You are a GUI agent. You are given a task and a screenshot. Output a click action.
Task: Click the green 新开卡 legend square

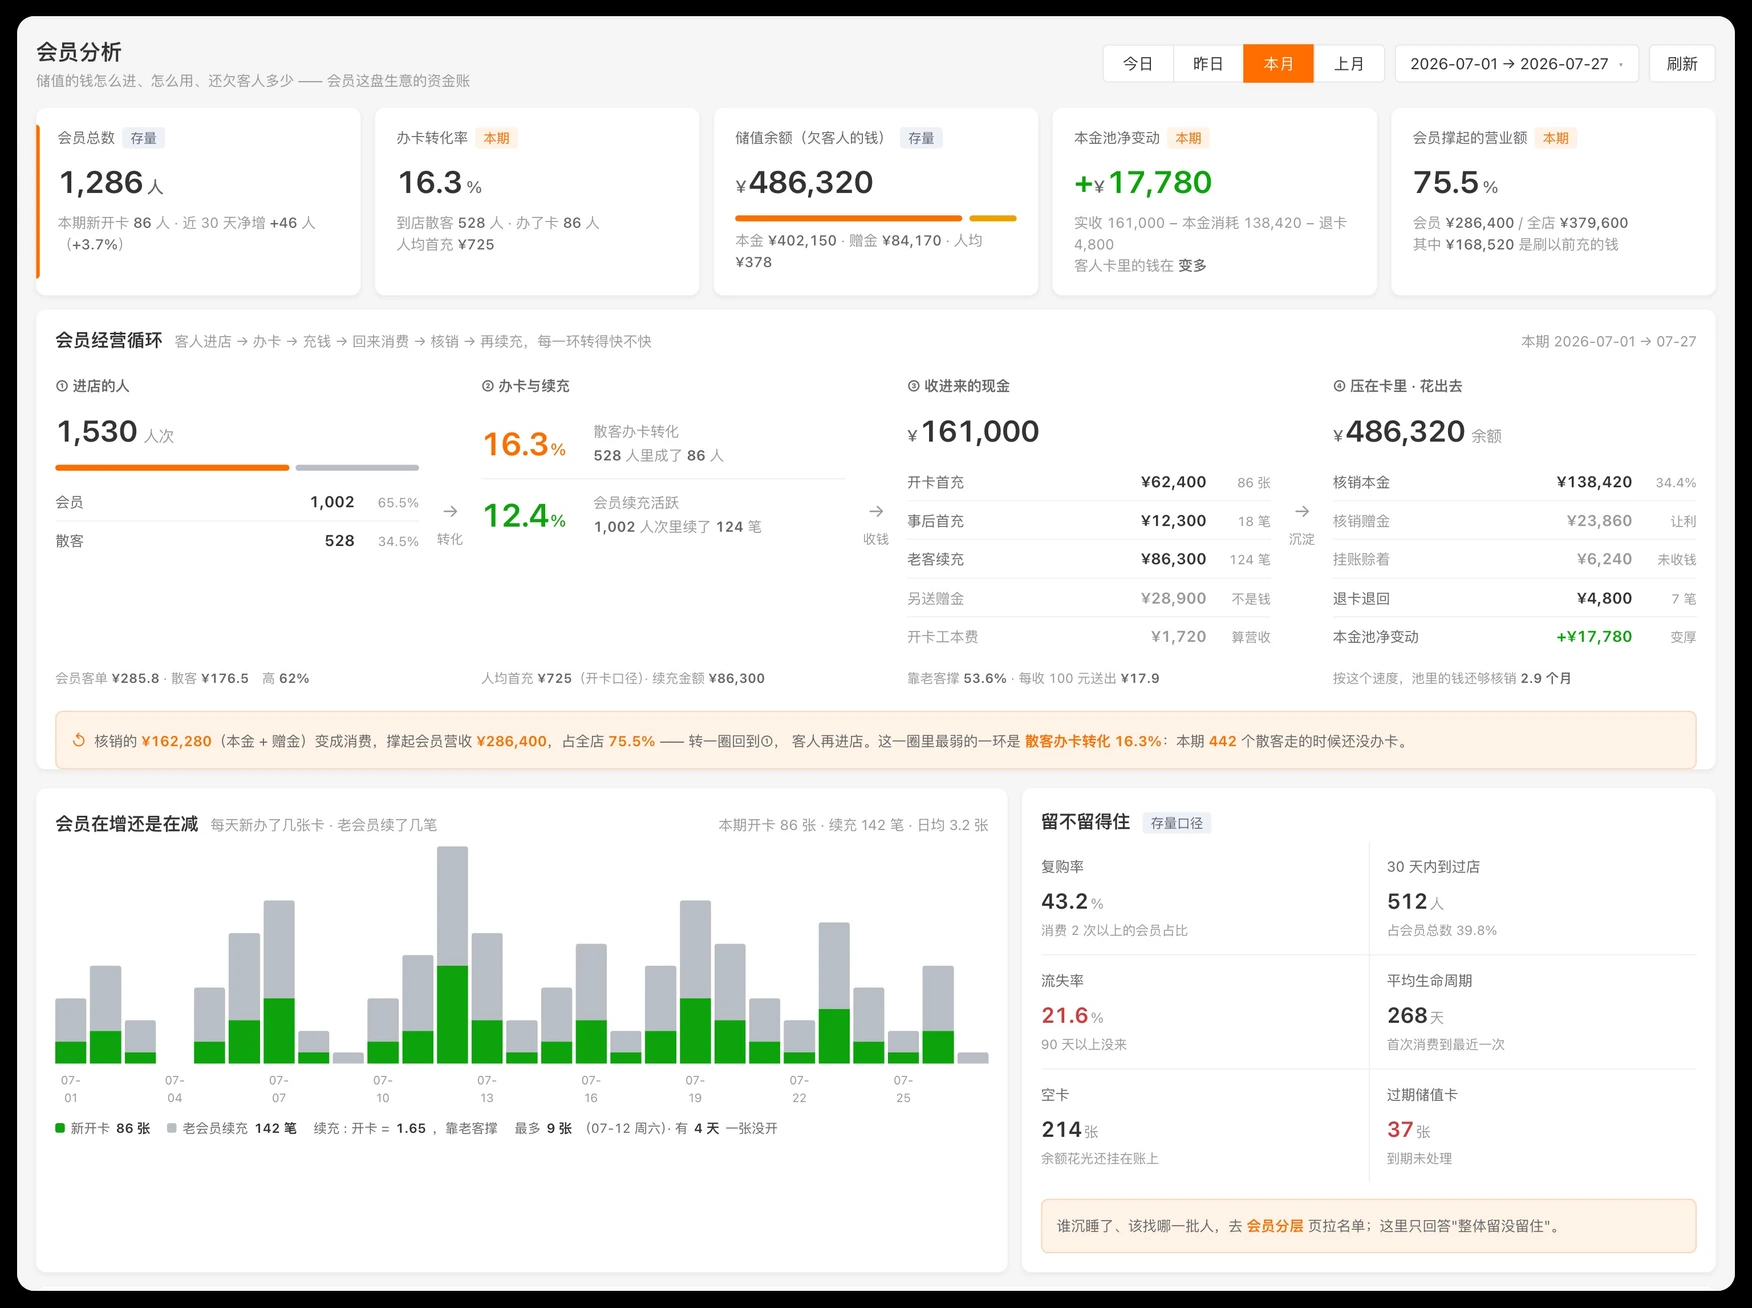pos(60,1128)
